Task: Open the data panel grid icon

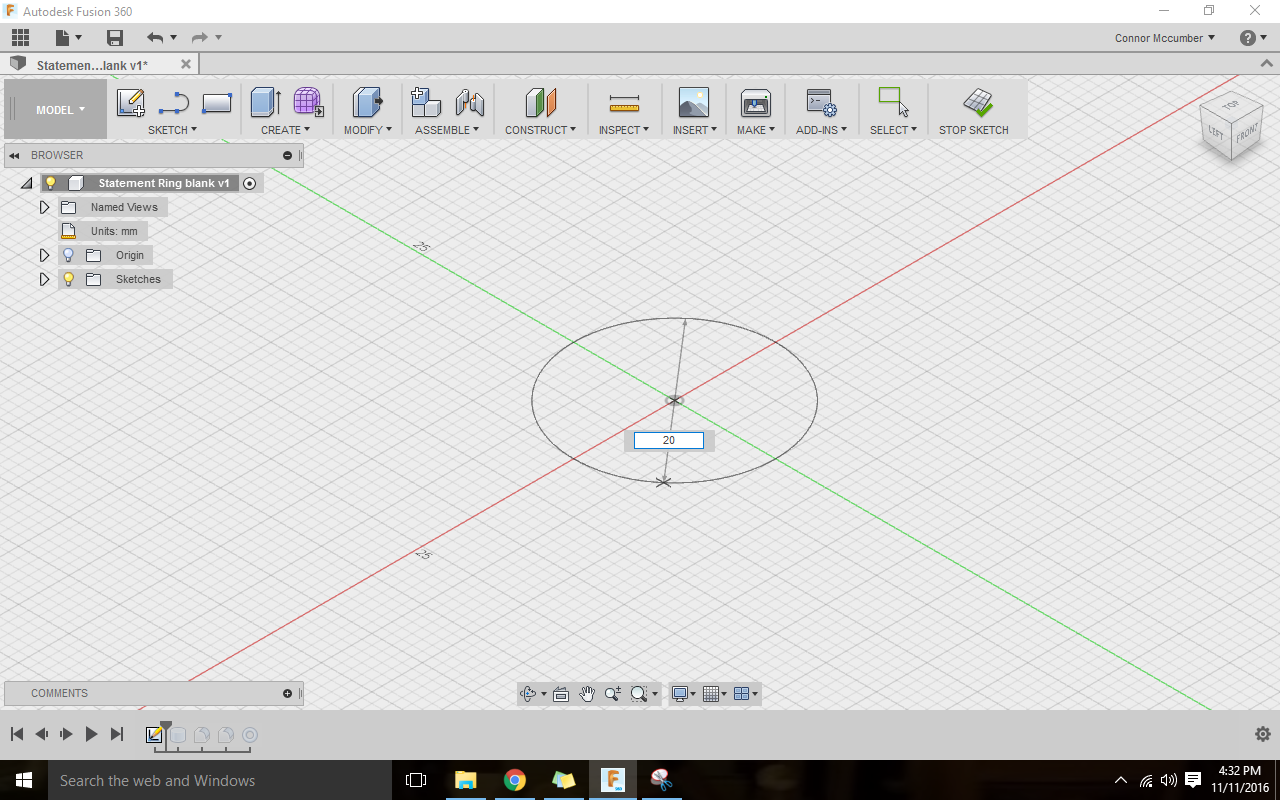Action: pos(20,38)
